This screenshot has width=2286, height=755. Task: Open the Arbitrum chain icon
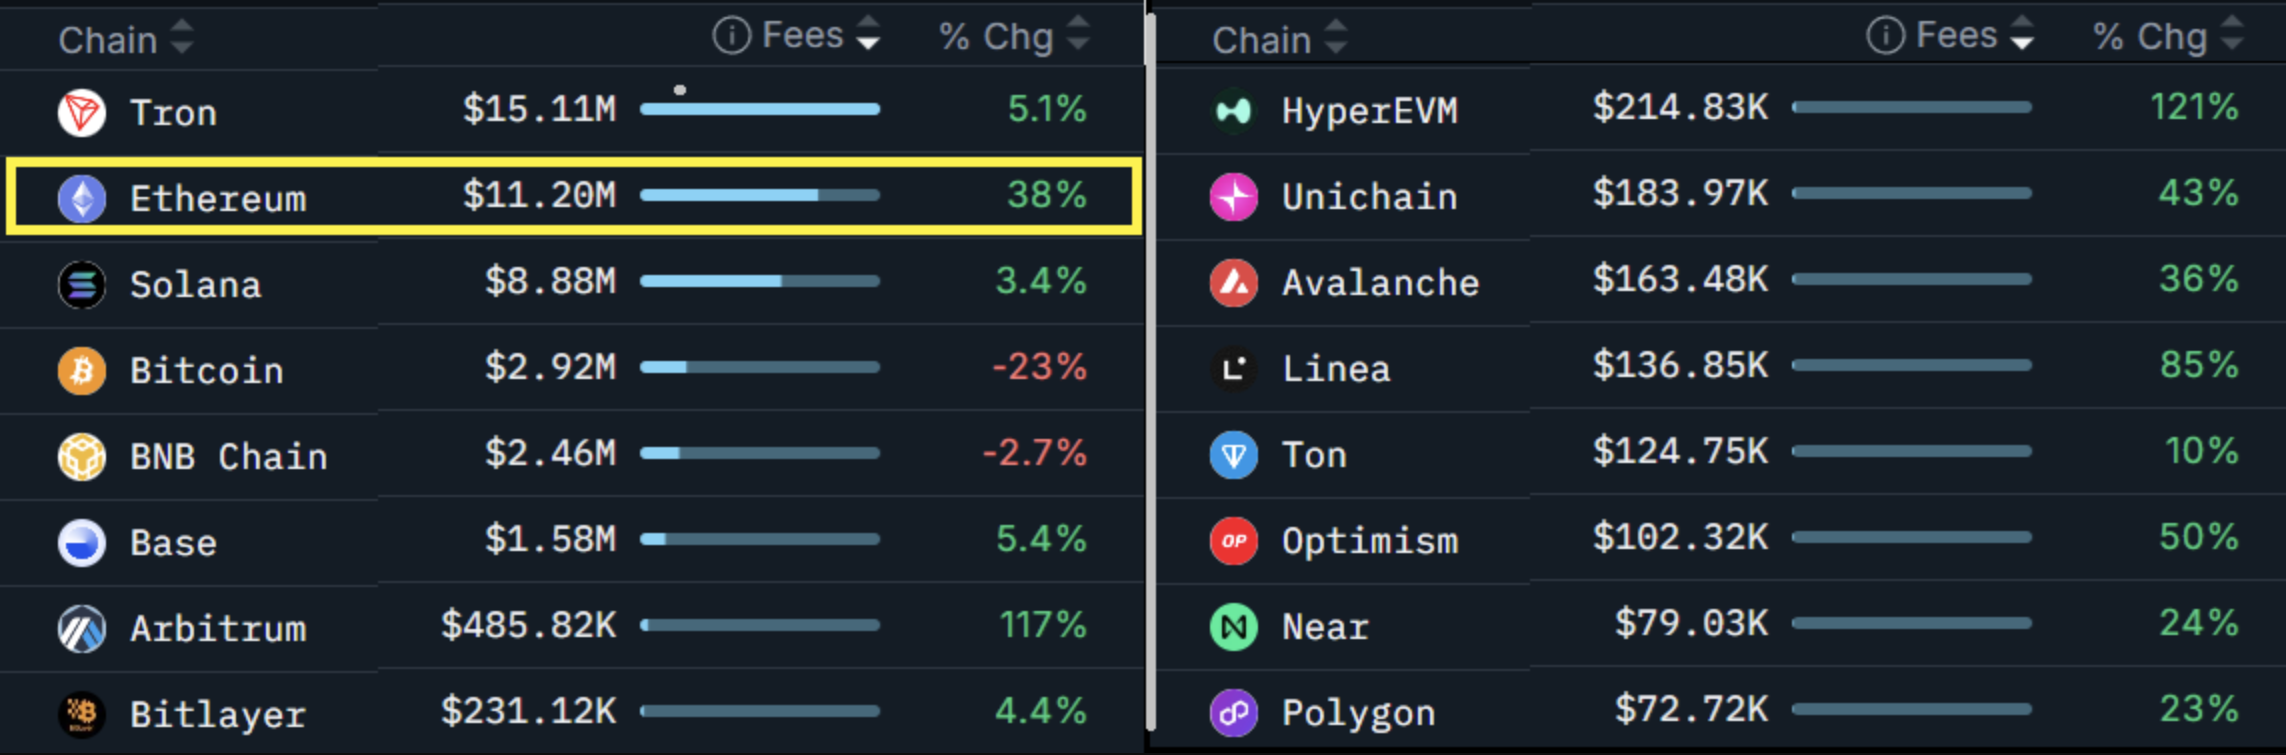click(x=82, y=628)
